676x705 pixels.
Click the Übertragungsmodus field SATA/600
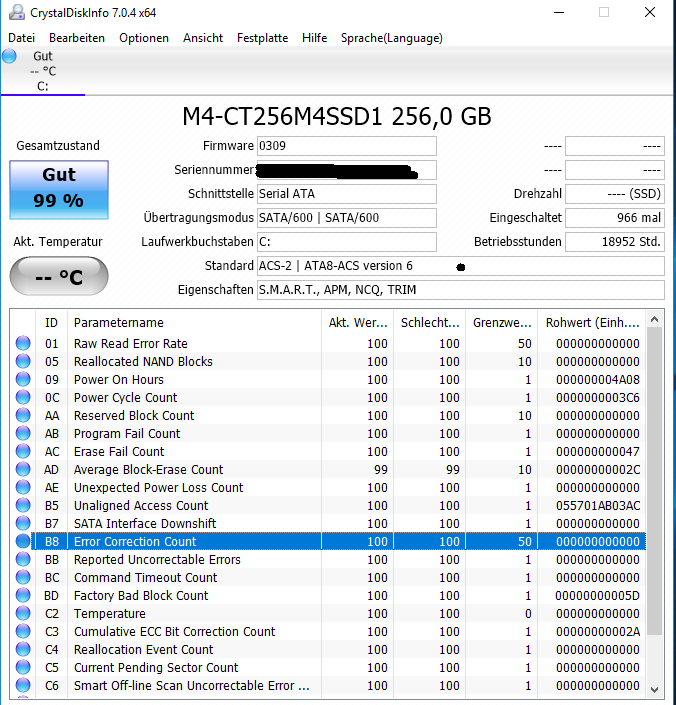tap(347, 218)
